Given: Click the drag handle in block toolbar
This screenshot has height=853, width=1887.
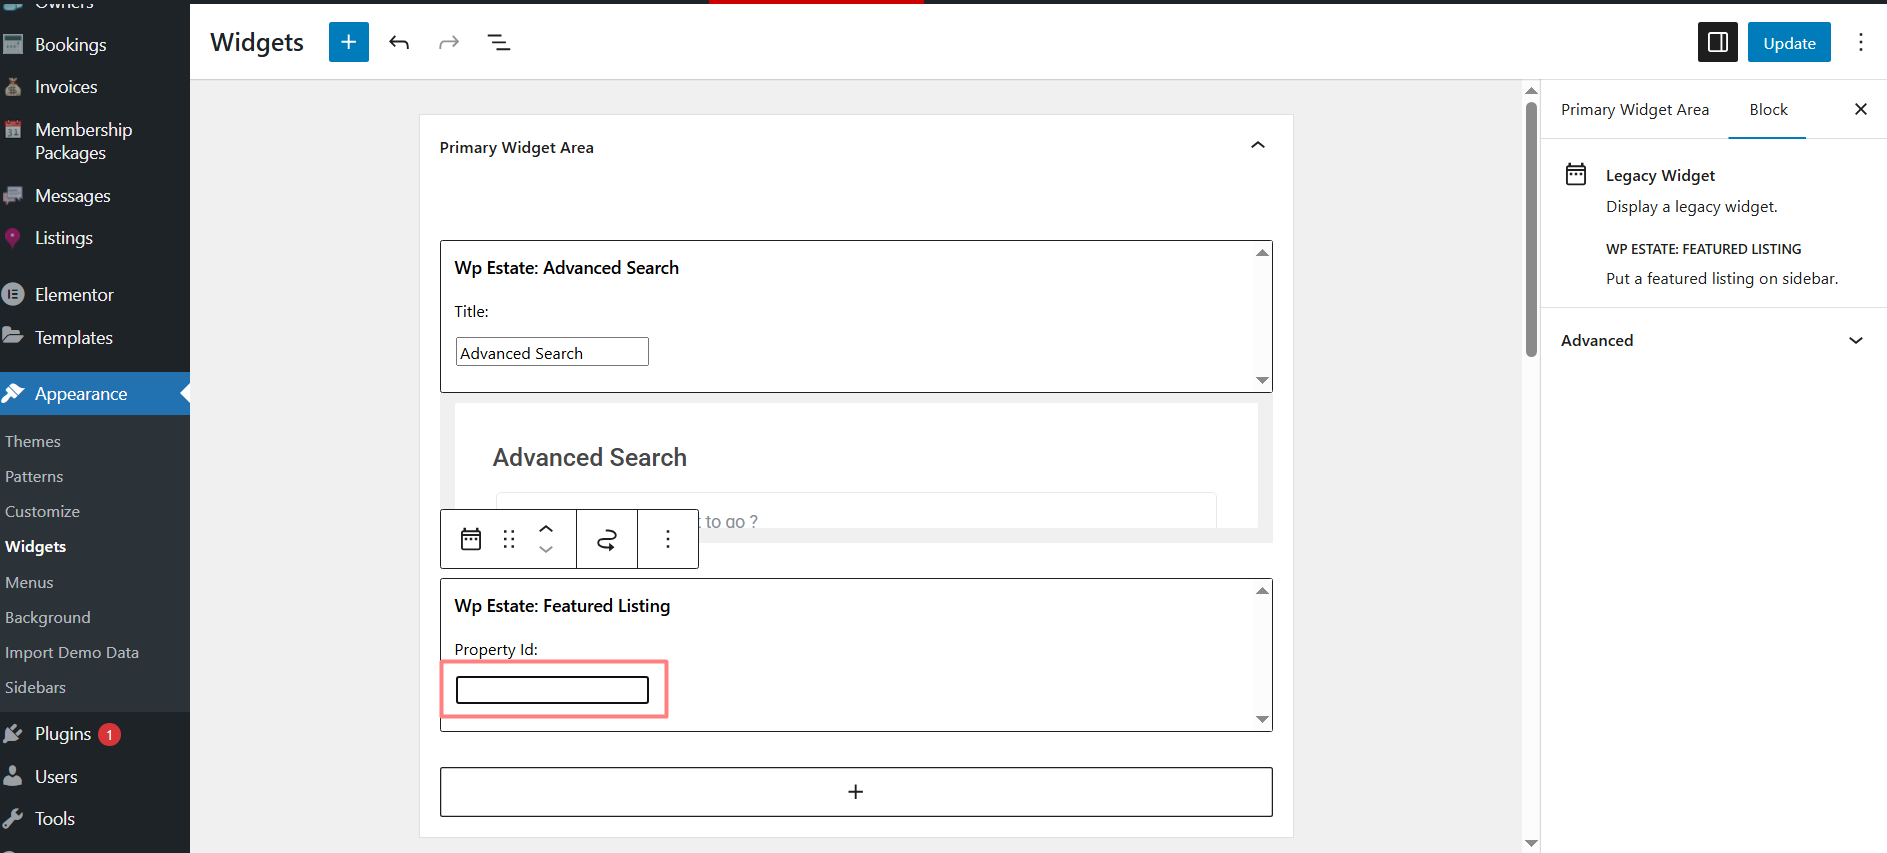Looking at the screenshot, I should pos(509,540).
